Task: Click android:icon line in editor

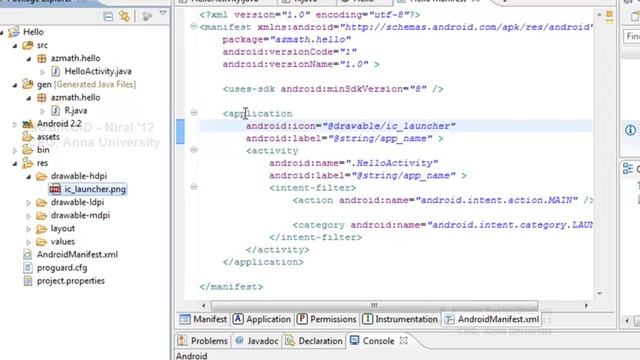Action: [x=350, y=126]
